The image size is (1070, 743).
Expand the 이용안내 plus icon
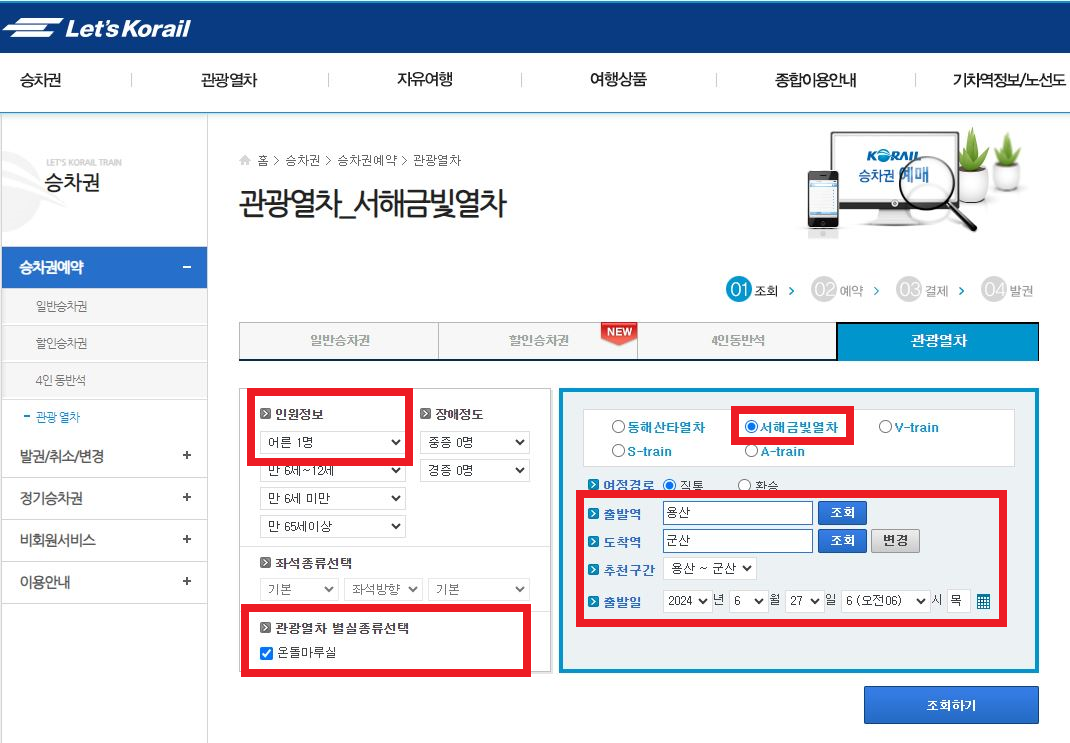point(187,581)
